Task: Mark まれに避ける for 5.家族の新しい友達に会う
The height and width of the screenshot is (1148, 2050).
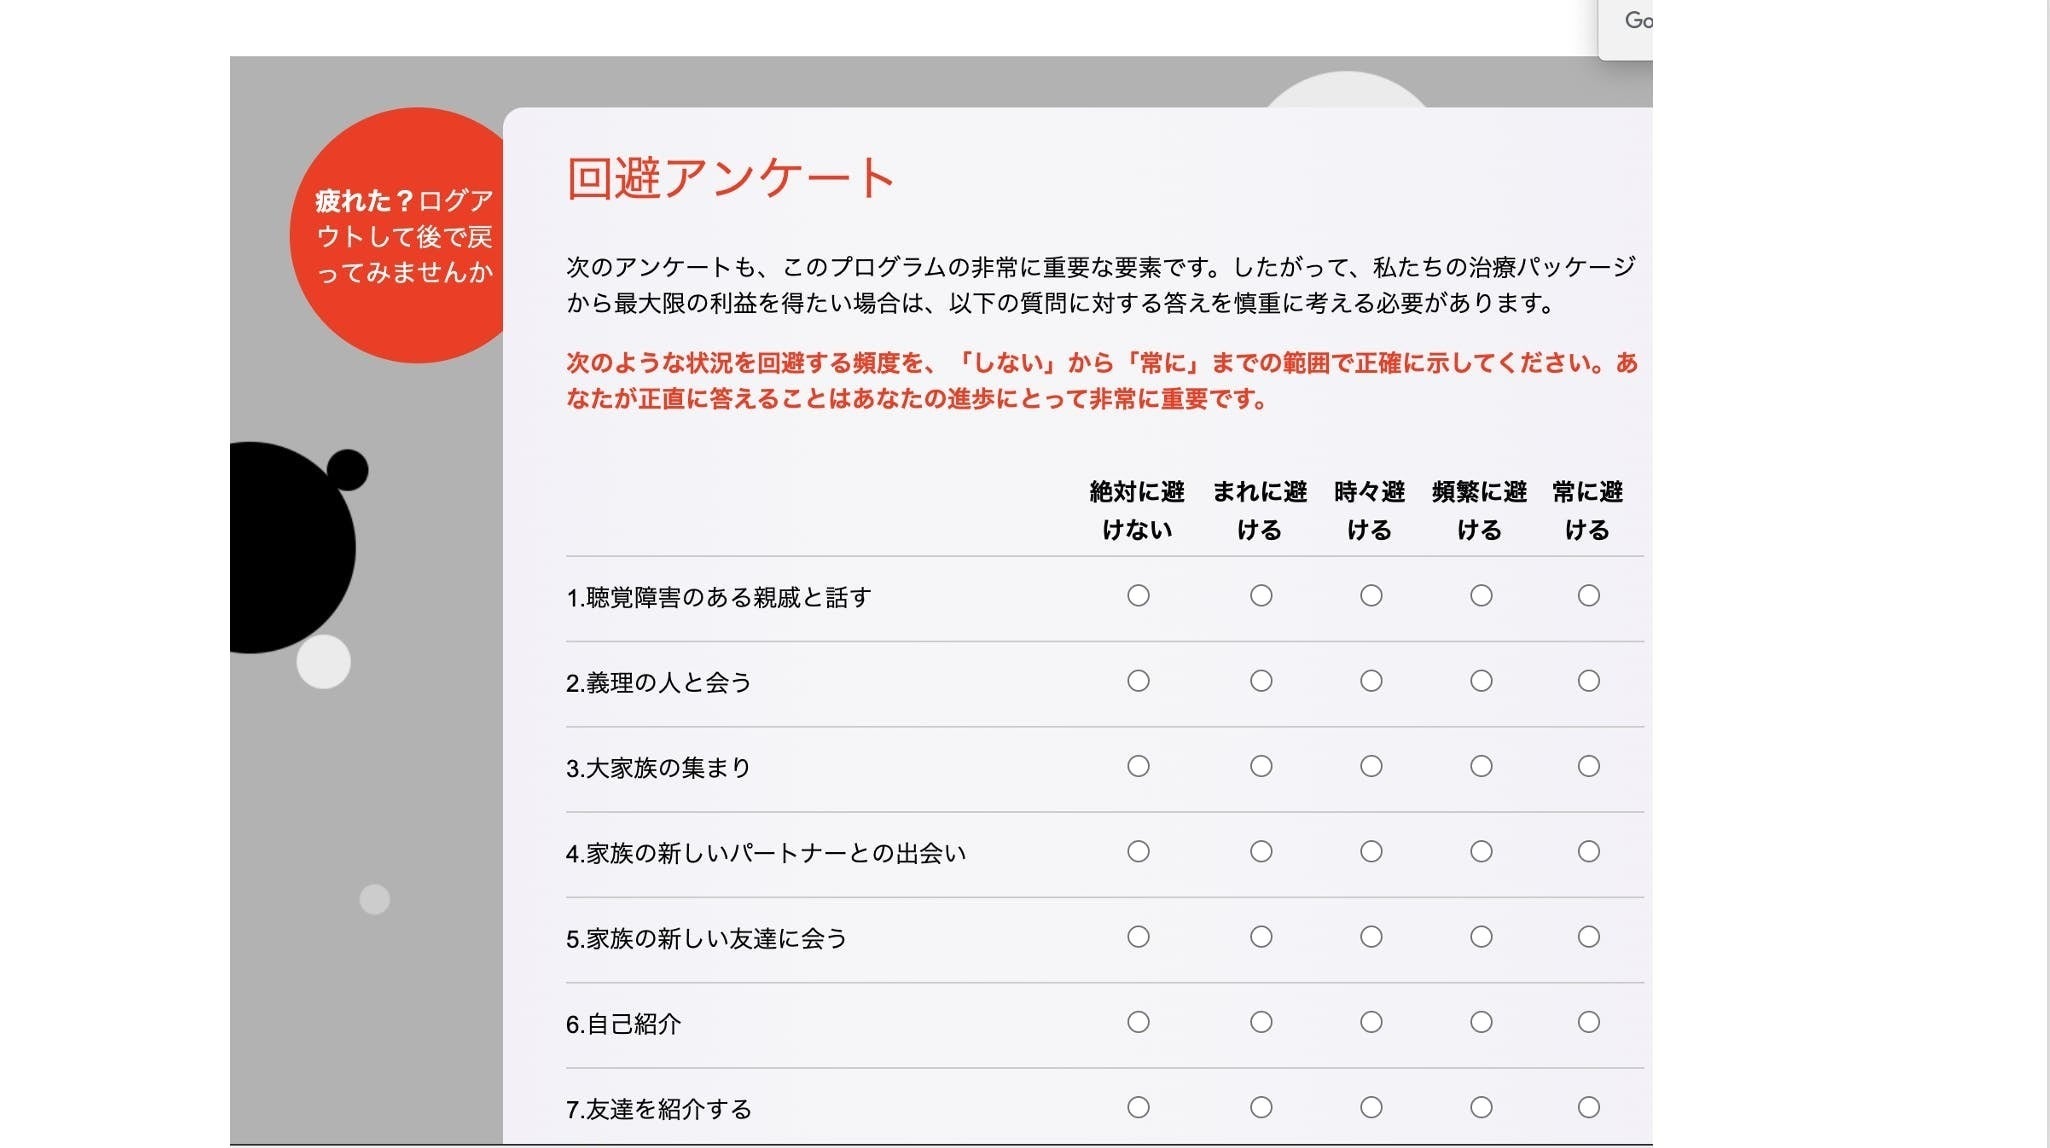Action: (1261, 937)
